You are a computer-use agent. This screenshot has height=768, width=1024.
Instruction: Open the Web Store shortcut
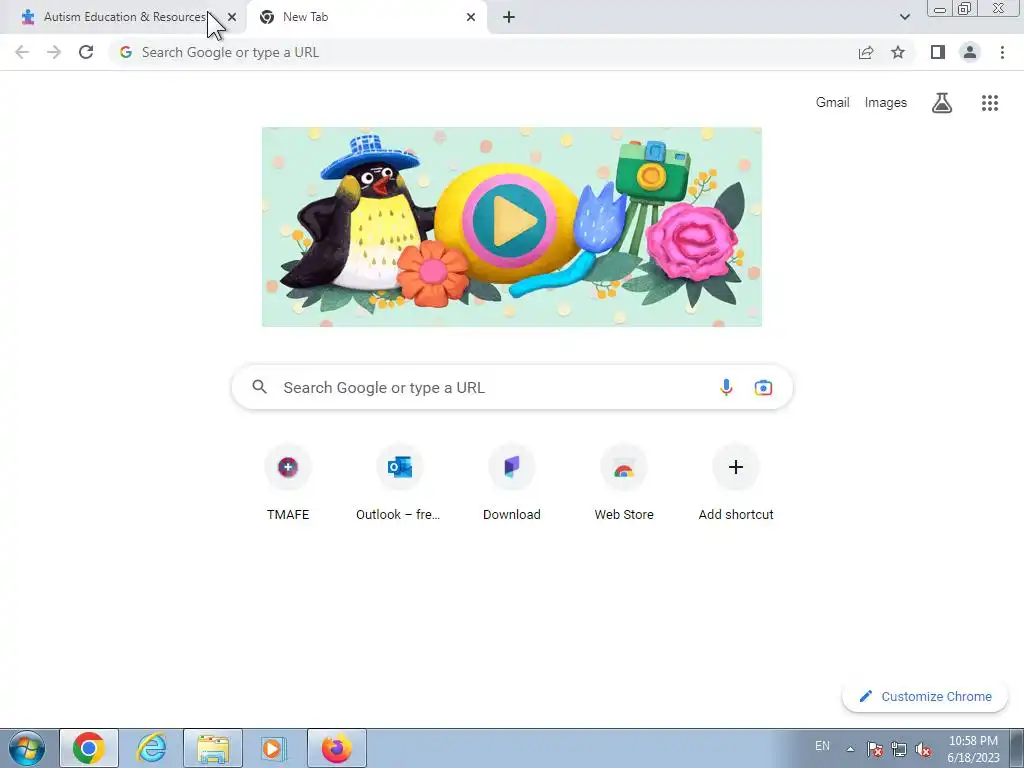coord(624,483)
